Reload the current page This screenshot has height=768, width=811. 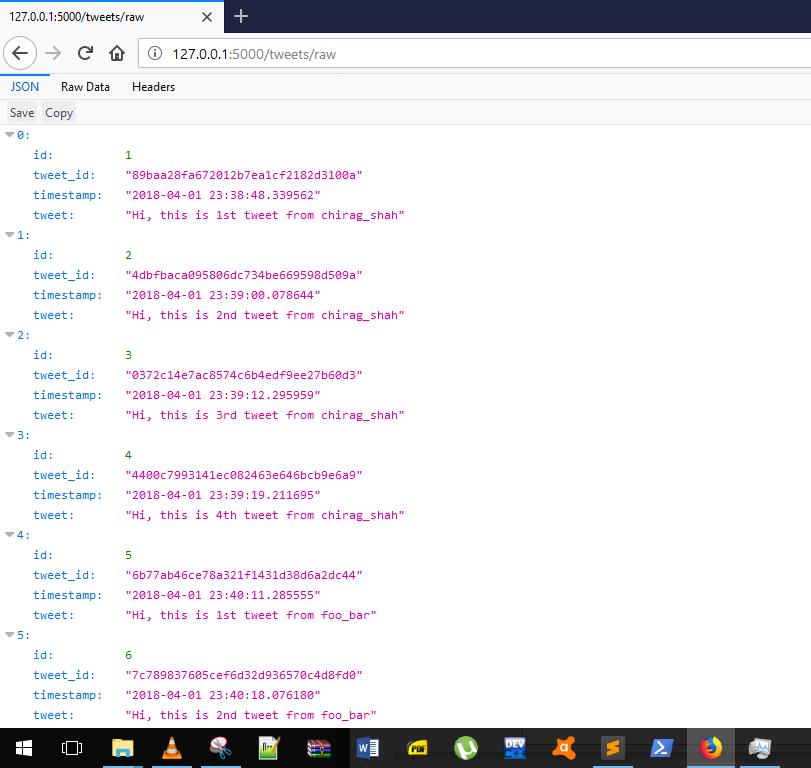85,53
